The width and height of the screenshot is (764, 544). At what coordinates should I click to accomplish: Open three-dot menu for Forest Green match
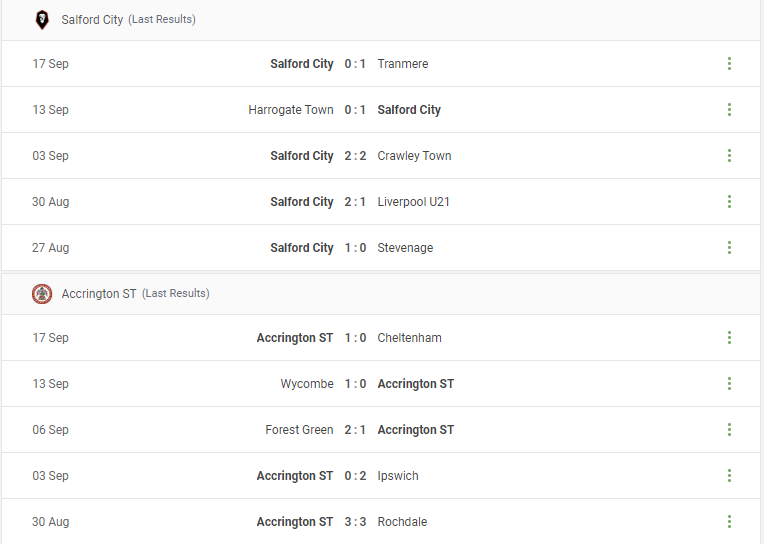[729, 430]
